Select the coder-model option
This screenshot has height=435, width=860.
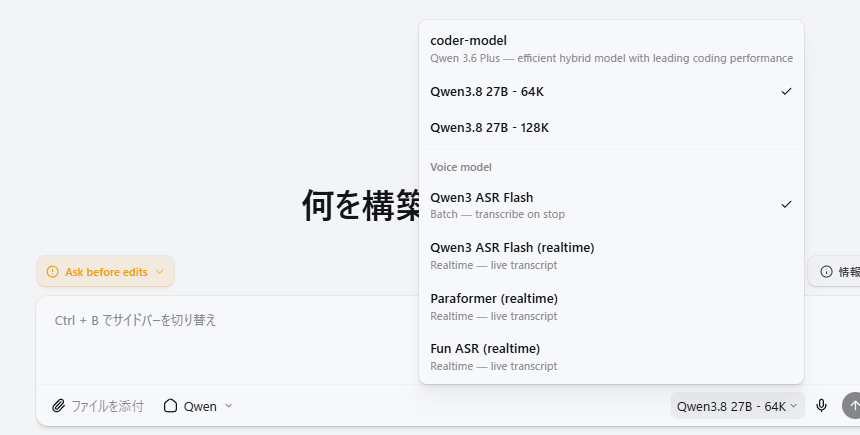coord(611,49)
